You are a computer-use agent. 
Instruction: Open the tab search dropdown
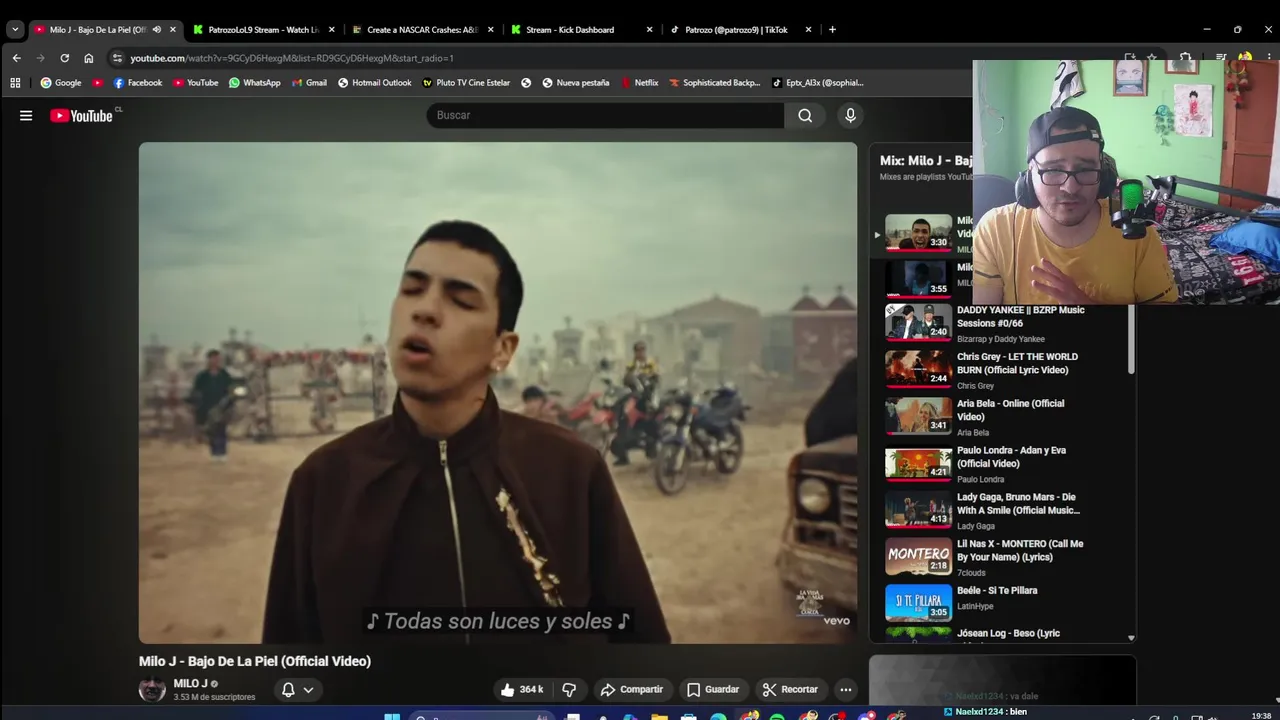click(15, 30)
